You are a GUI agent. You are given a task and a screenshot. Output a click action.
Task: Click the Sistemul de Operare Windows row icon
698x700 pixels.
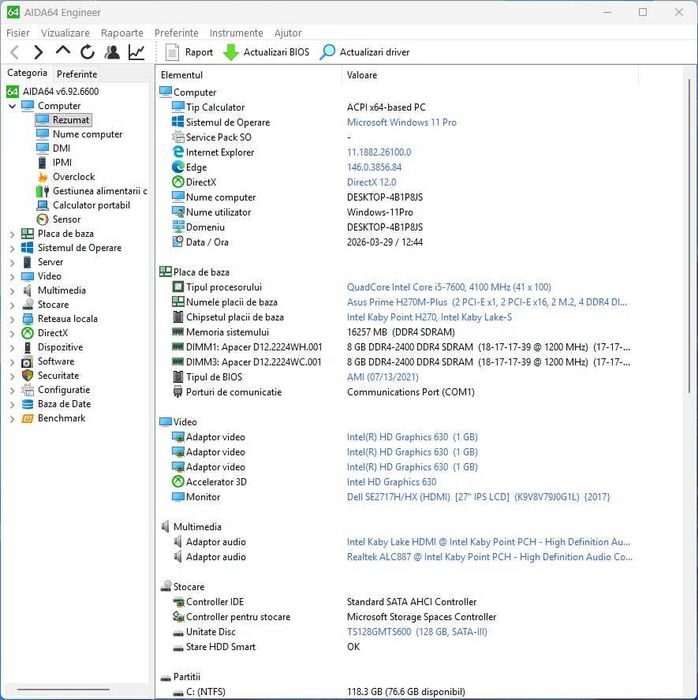coord(178,122)
